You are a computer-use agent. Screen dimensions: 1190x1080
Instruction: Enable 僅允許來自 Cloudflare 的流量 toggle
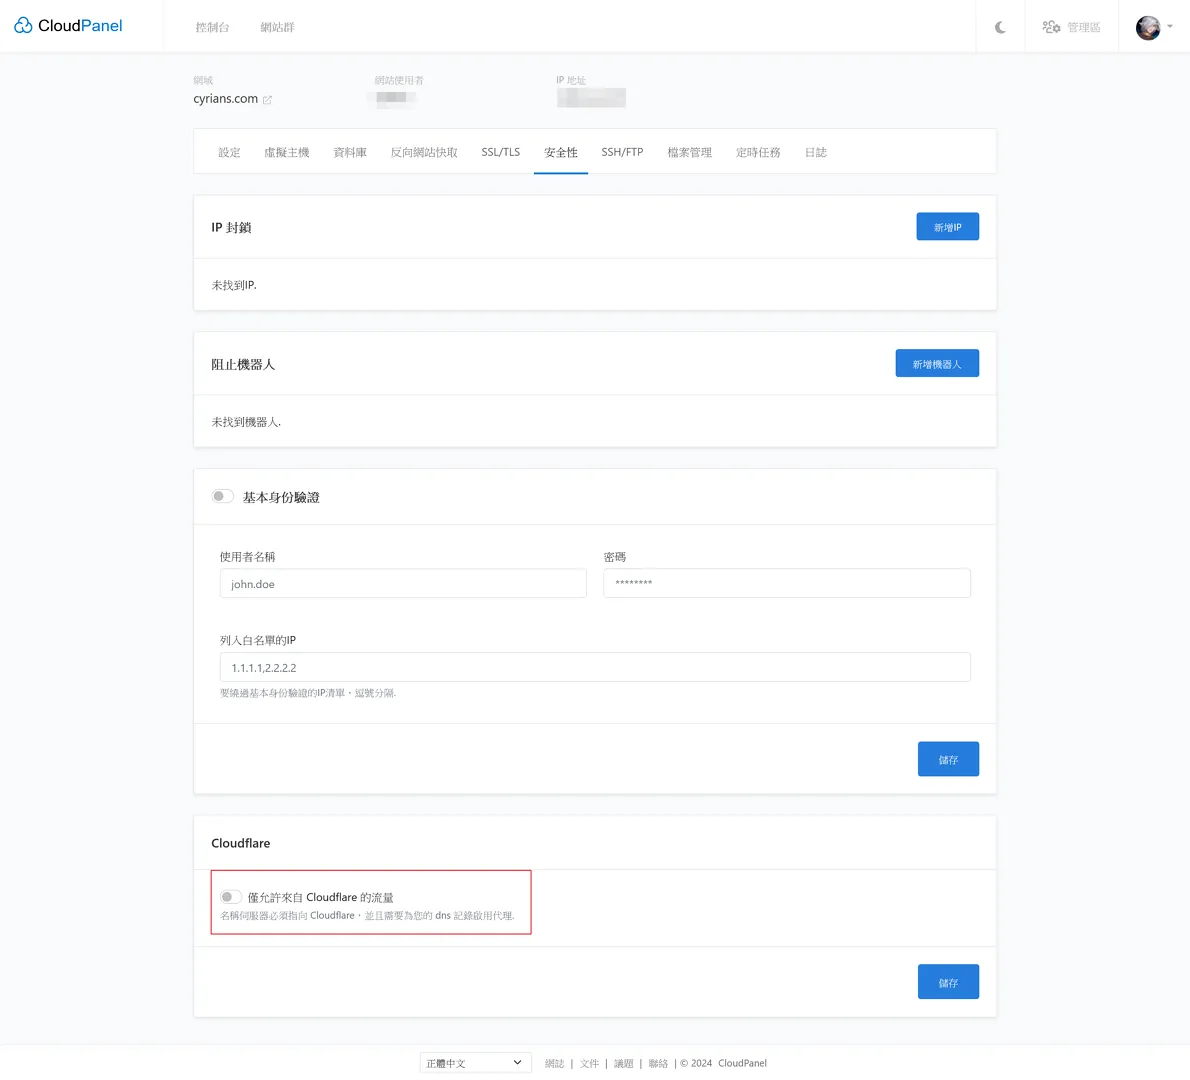click(x=231, y=897)
